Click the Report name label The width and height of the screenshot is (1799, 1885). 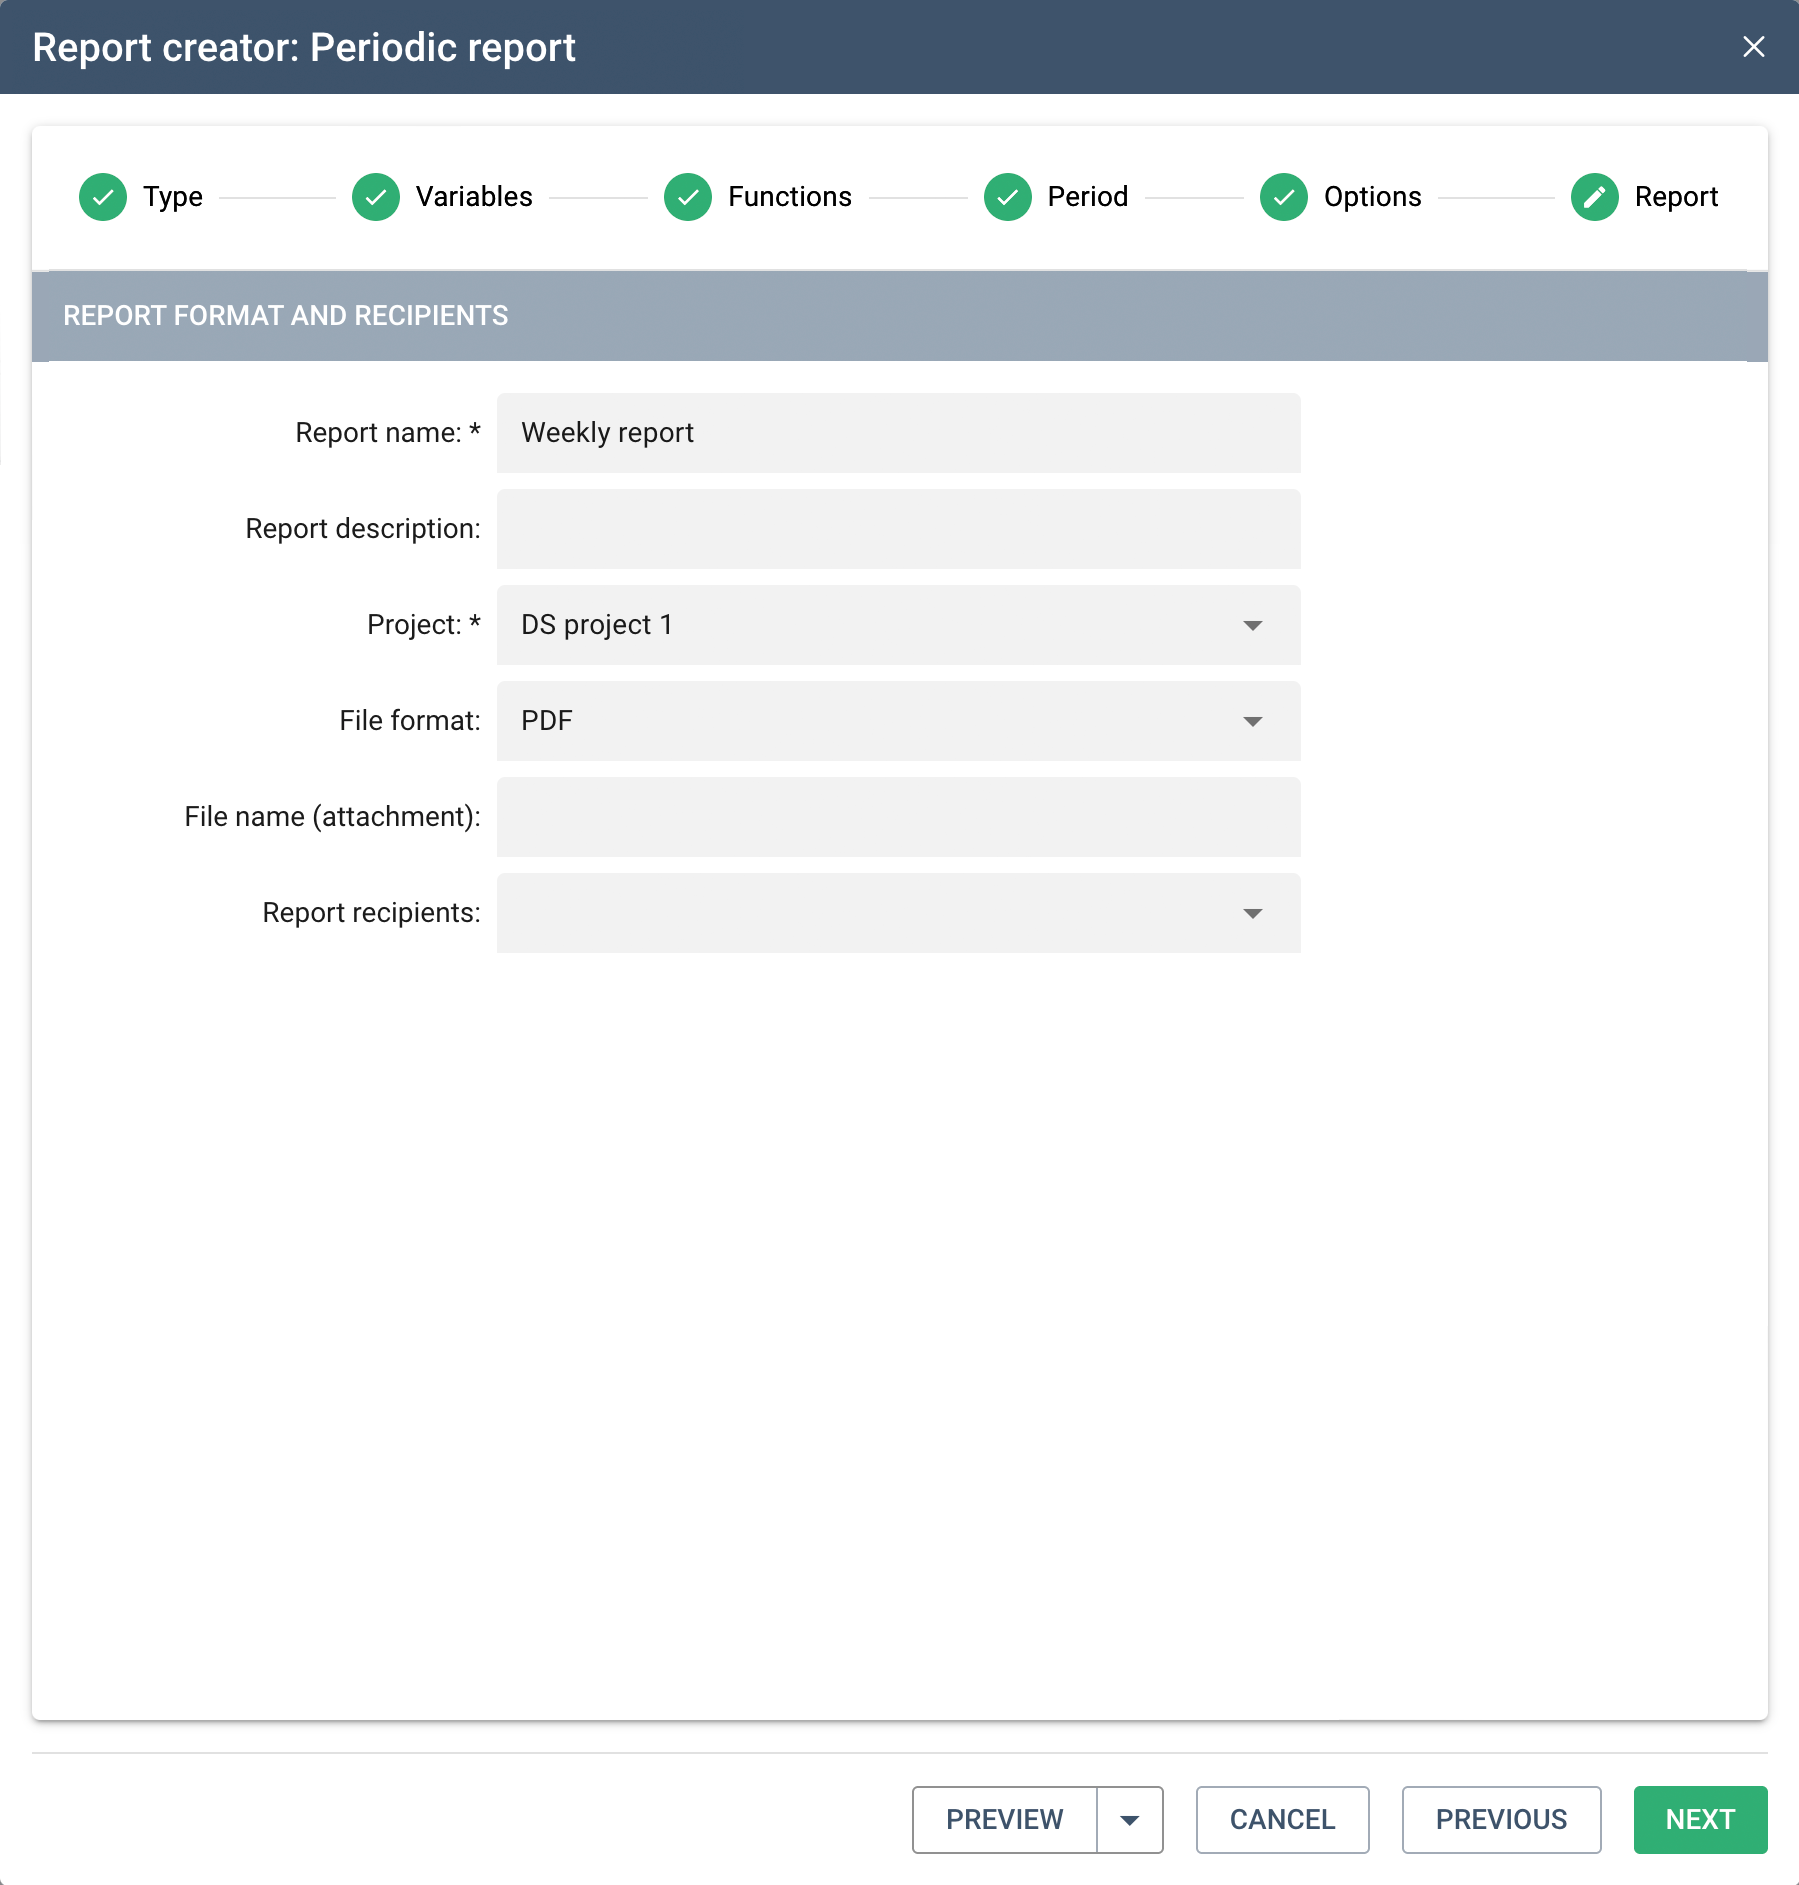click(x=388, y=433)
